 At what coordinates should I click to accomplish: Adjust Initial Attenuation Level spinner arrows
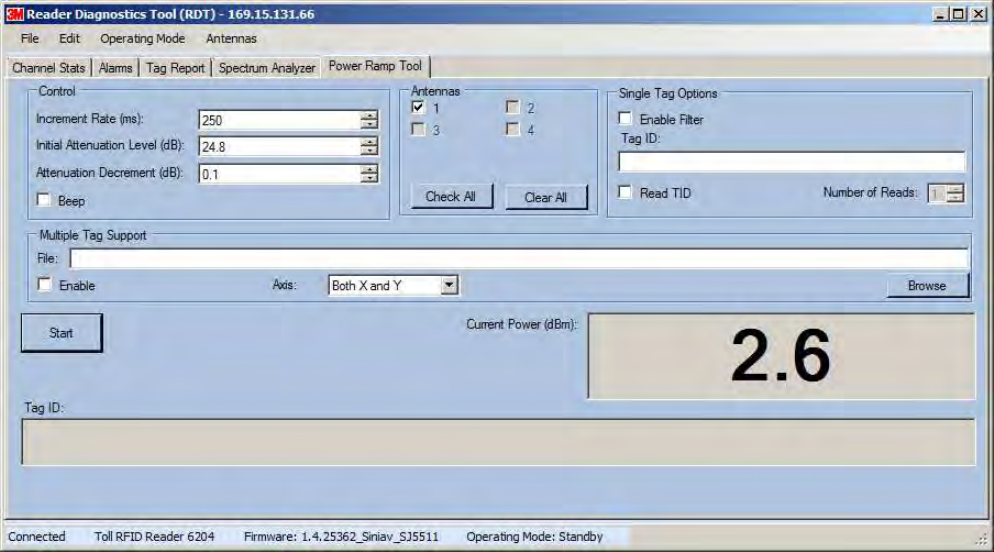pos(369,146)
